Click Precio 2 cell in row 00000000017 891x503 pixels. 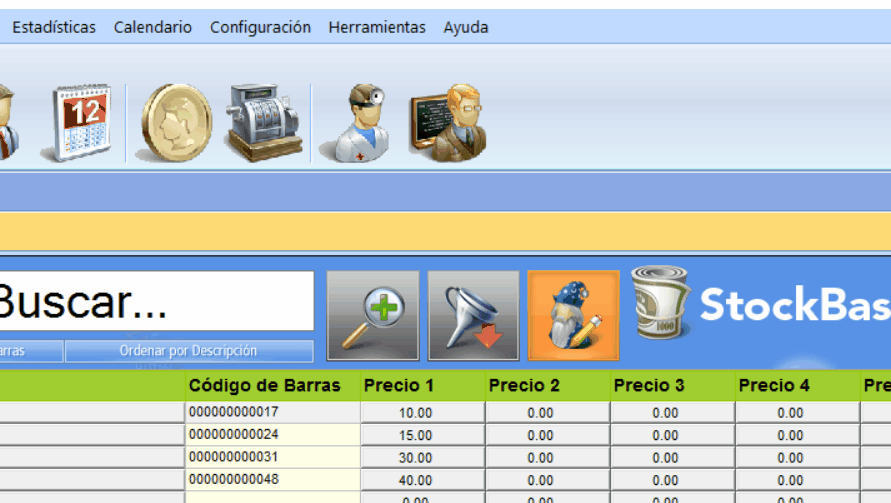548,413
